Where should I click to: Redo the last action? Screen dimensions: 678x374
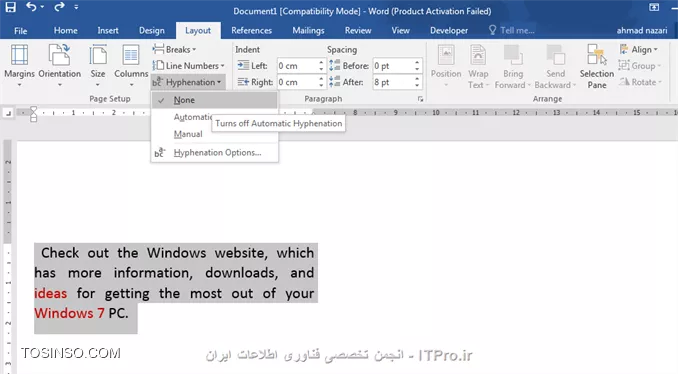tap(59, 7)
